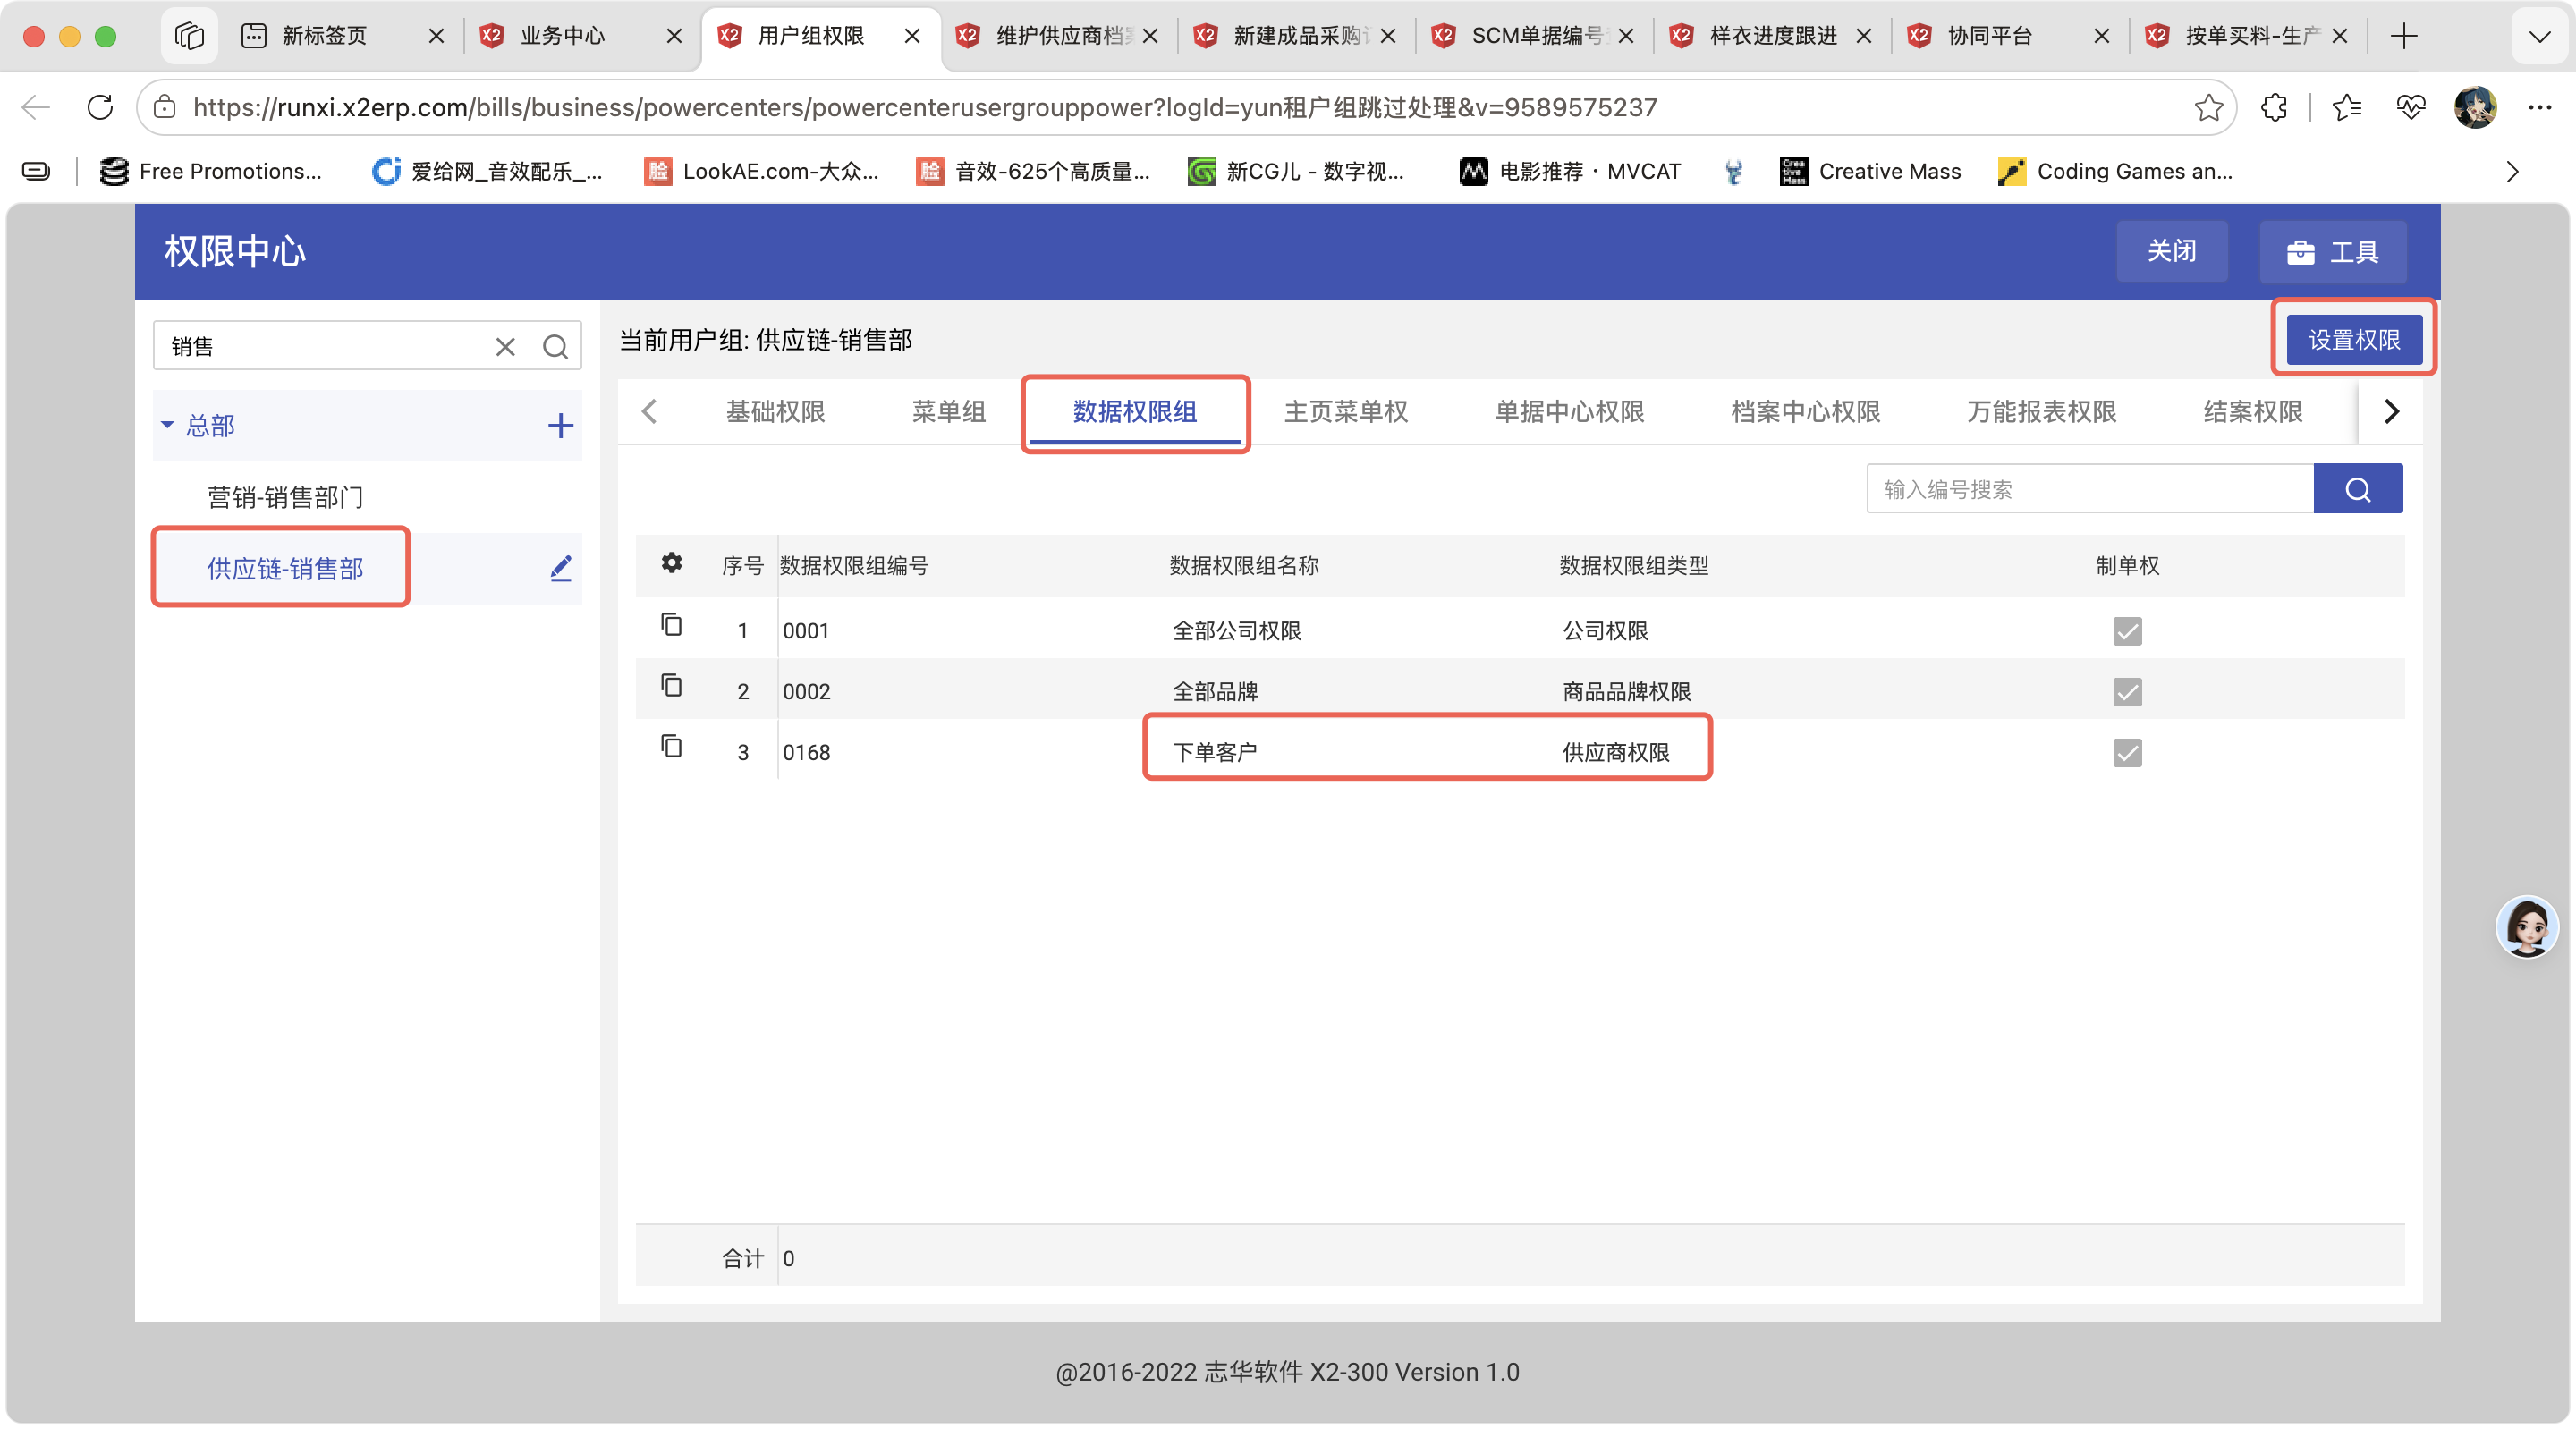Viewport: 2576px width, 1429px height.
Task: Click the 输入编号搜索 input field
Action: pyautogui.click(x=2090, y=488)
